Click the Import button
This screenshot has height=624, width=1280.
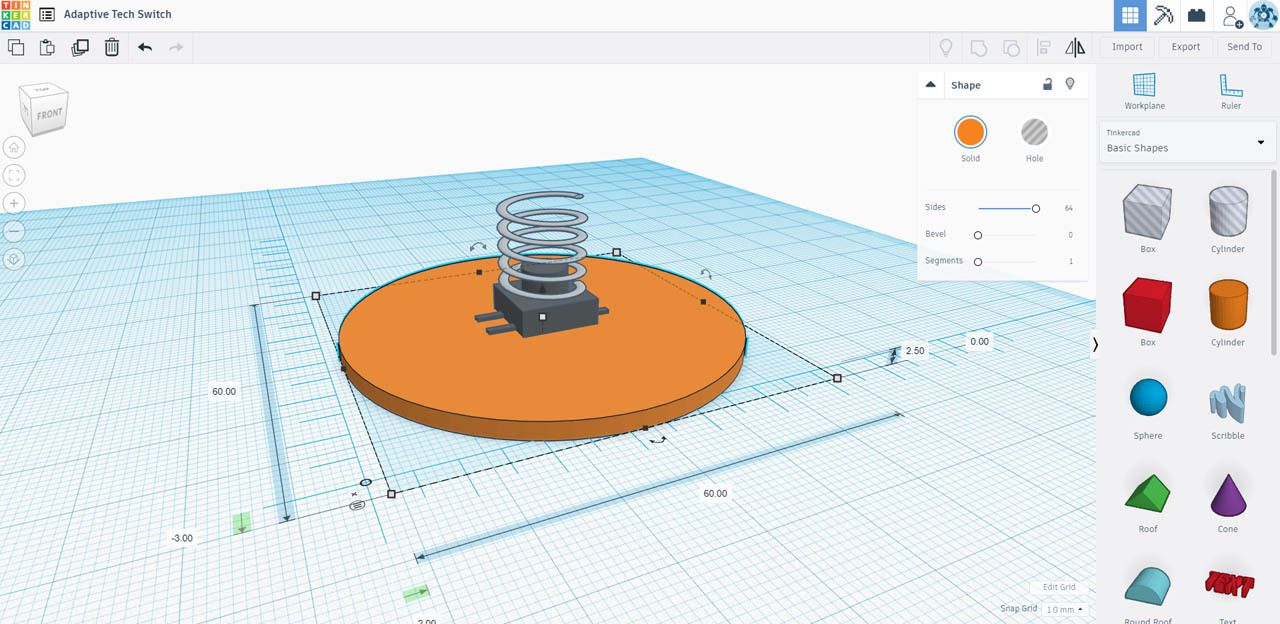[x=1127, y=46]
